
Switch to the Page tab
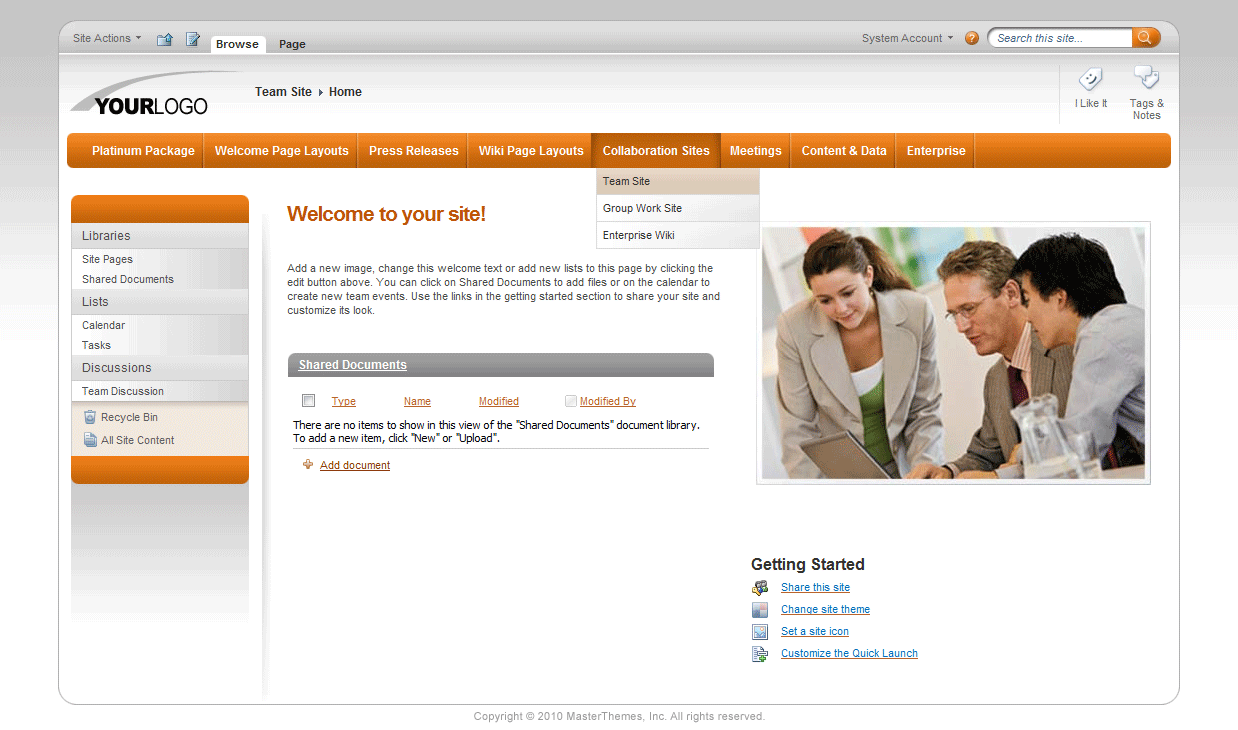[x=292, y=44]
